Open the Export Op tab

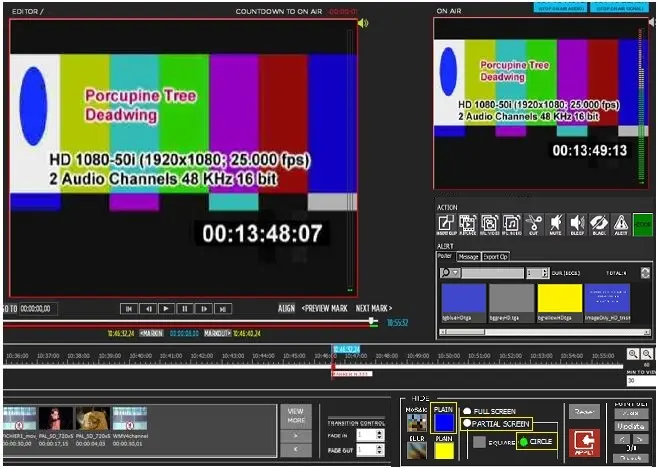(496, 257)
